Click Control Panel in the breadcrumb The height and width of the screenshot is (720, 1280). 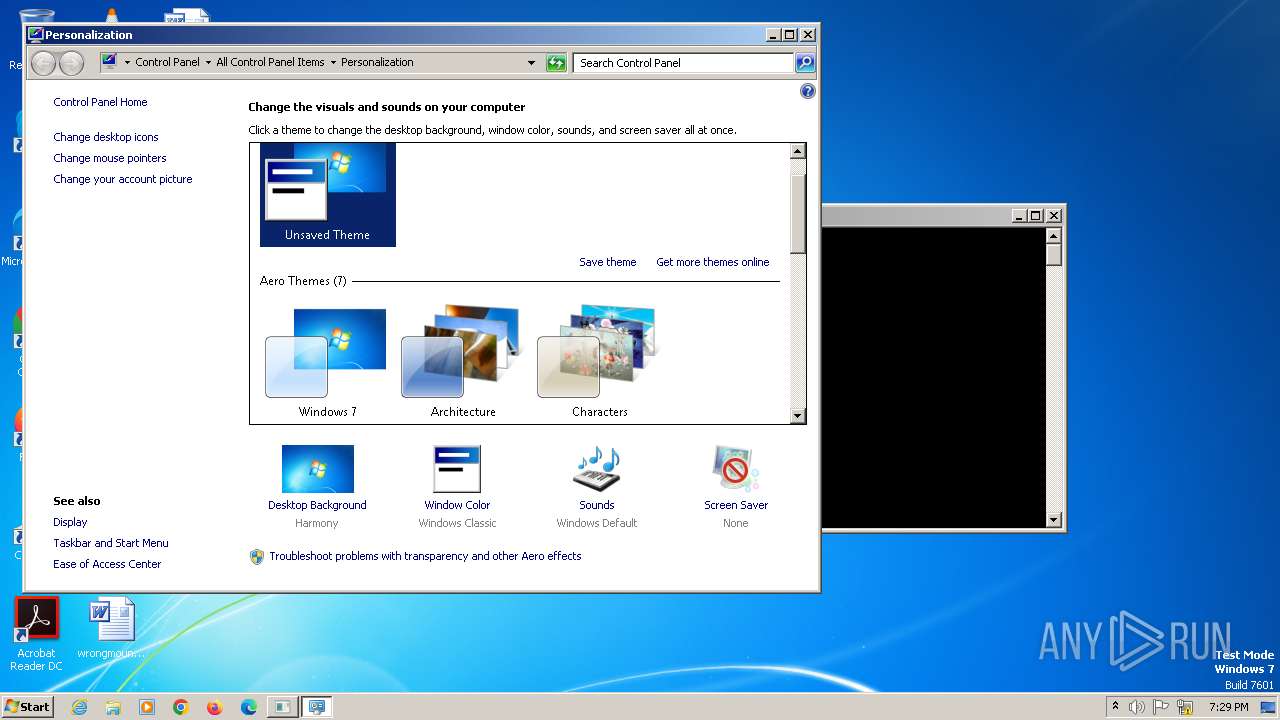[167, 62]
